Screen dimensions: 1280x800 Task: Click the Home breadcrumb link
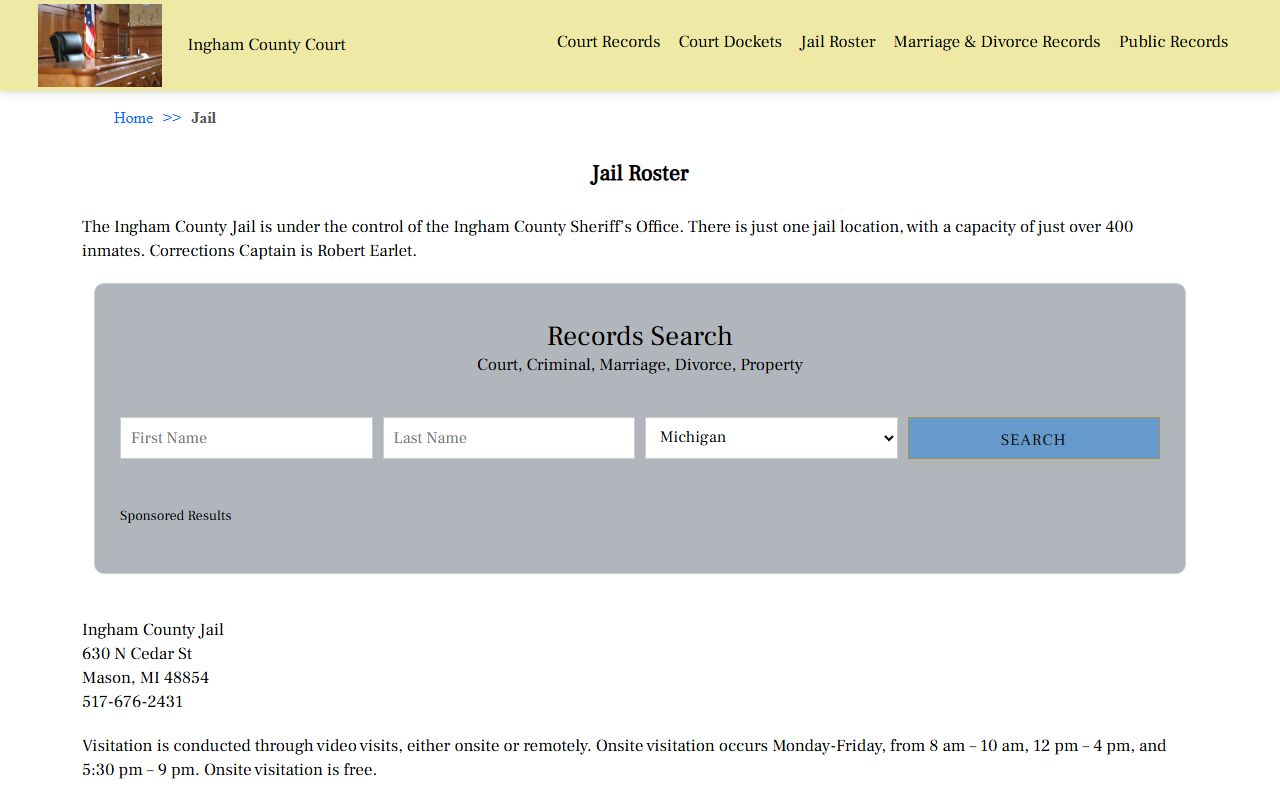click(x=133, y=118)
